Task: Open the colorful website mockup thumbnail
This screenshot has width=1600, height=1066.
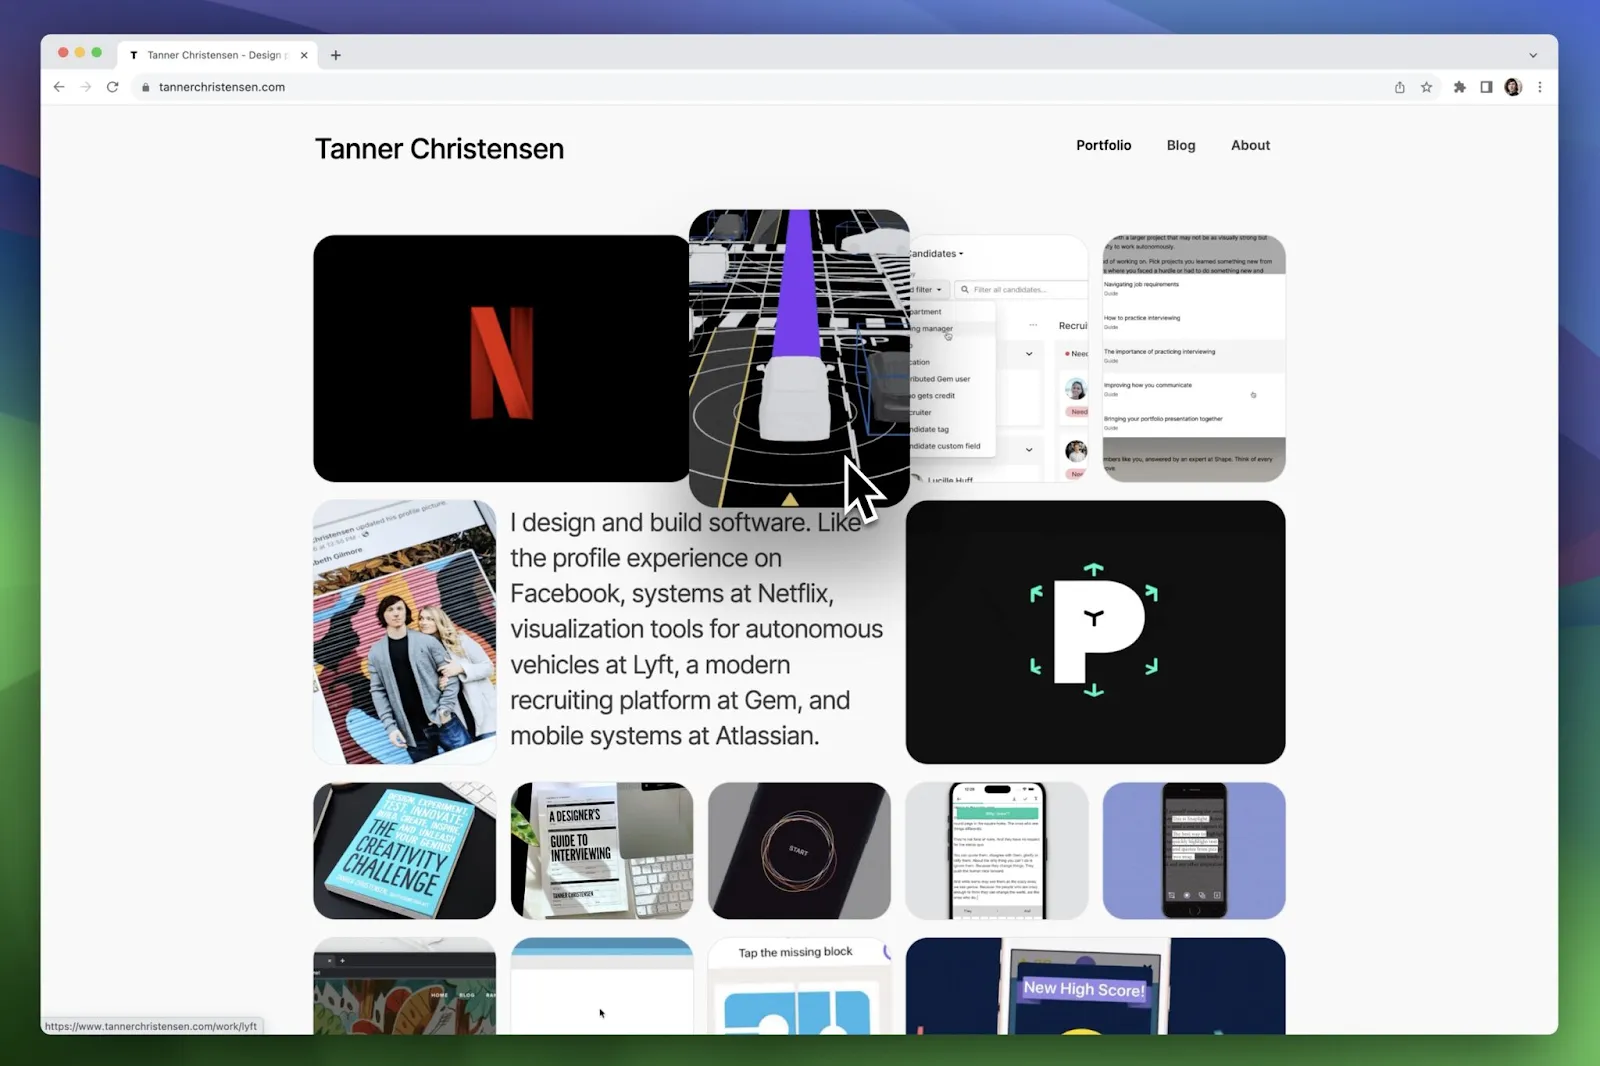Action: 404,986
